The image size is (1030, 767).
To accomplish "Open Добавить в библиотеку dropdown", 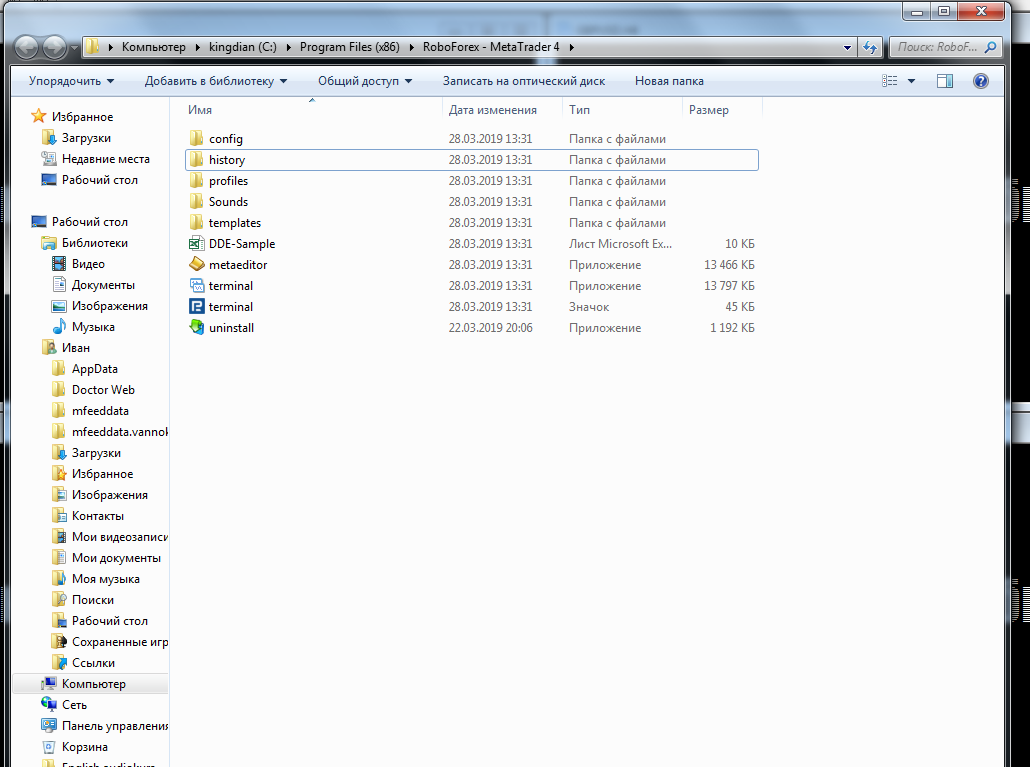I will [x=216, y=81].
